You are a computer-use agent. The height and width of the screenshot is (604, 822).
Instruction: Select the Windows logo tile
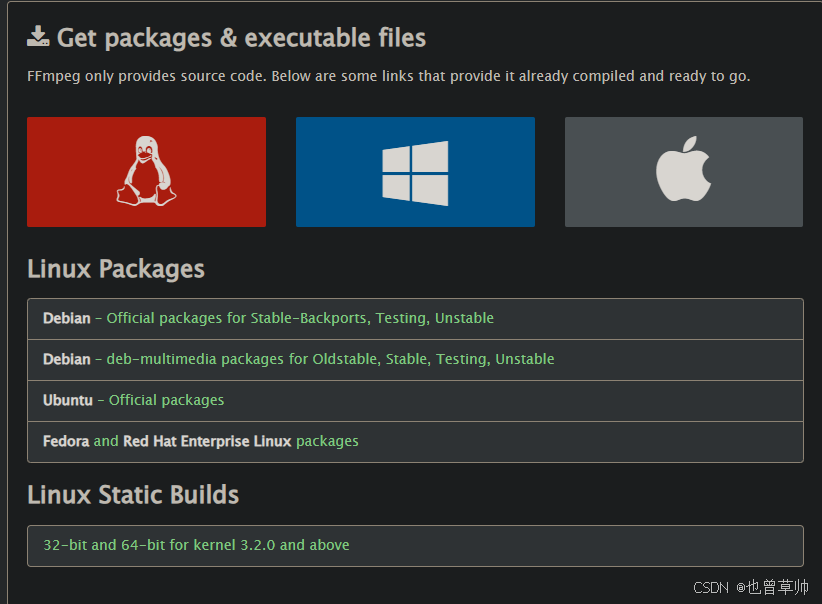tap(415, 172)
